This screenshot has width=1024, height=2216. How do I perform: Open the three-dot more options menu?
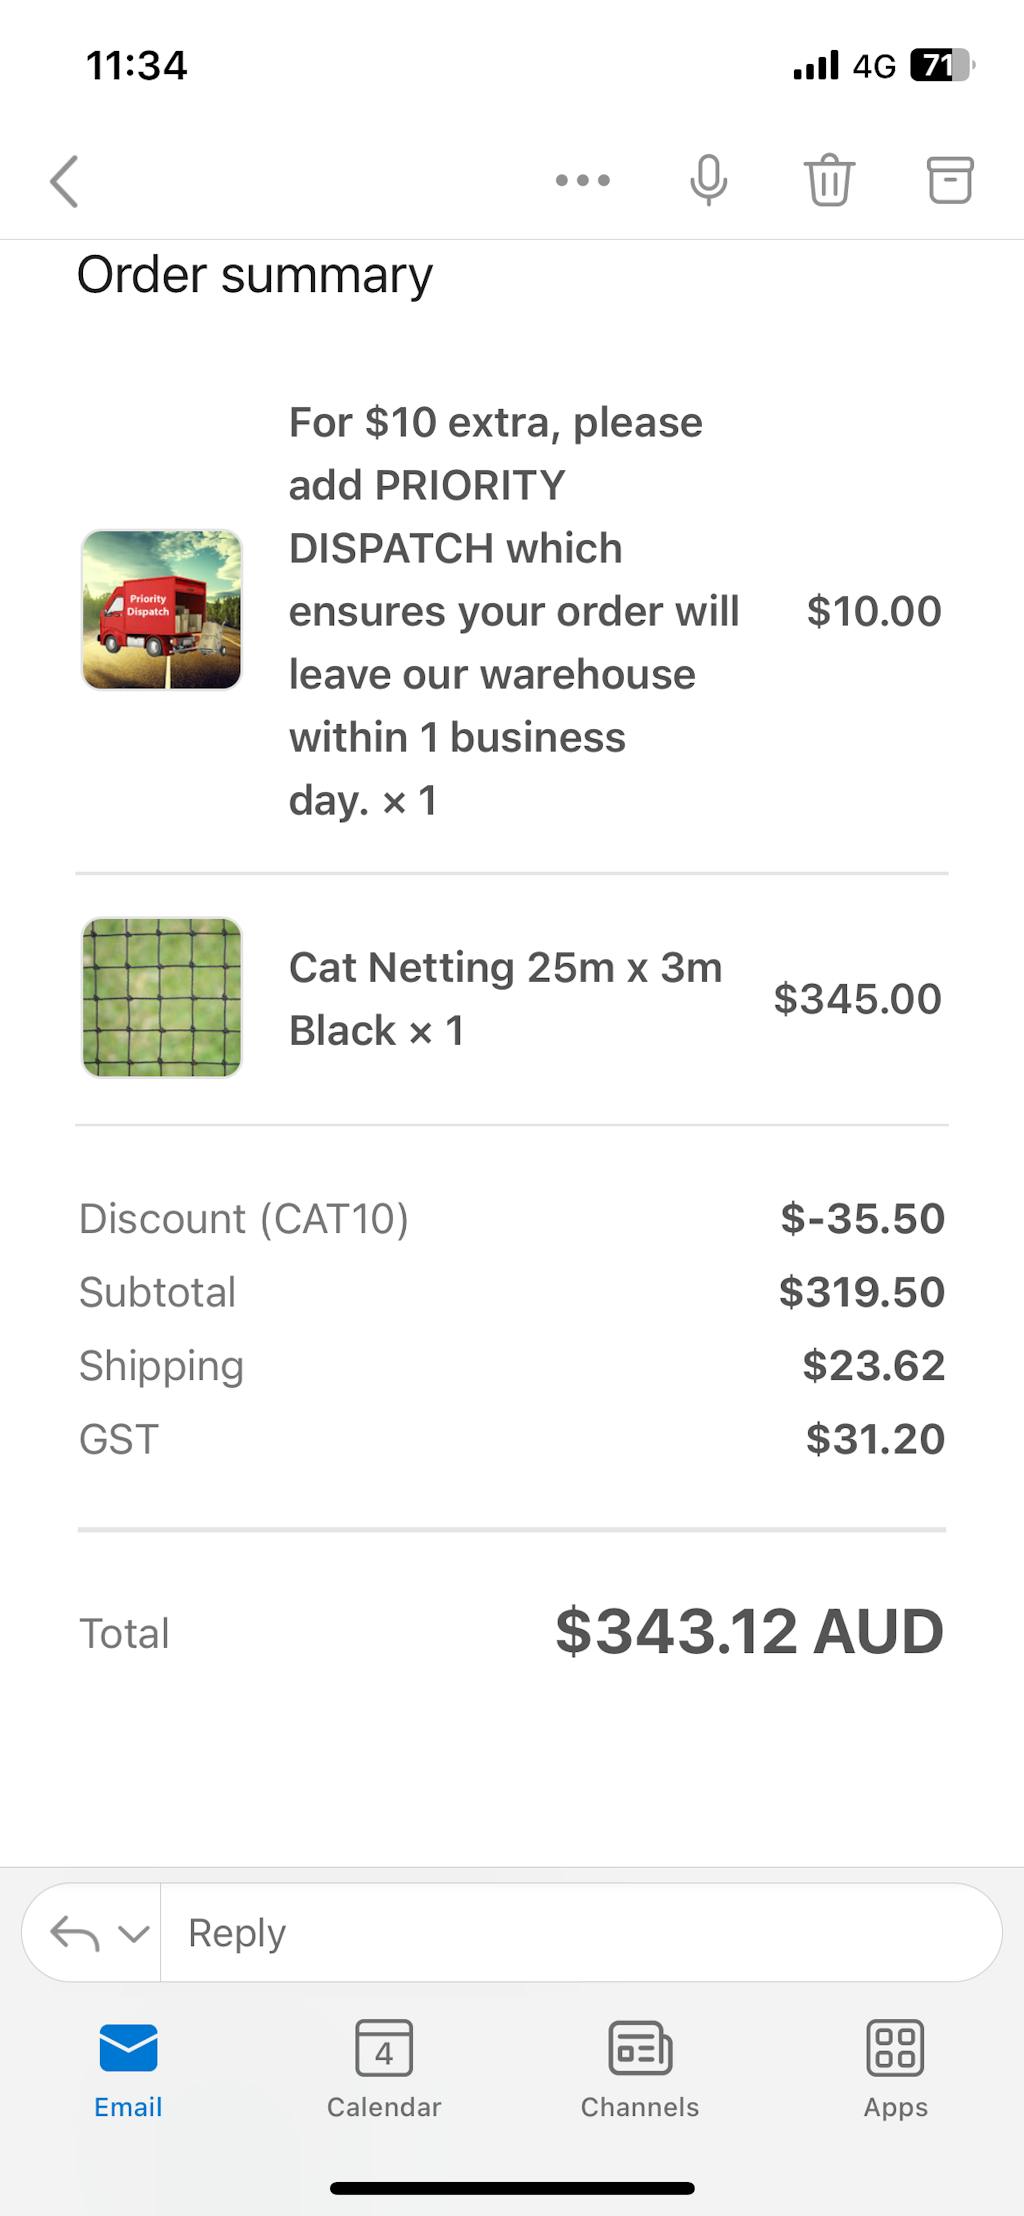coord(583,181)
